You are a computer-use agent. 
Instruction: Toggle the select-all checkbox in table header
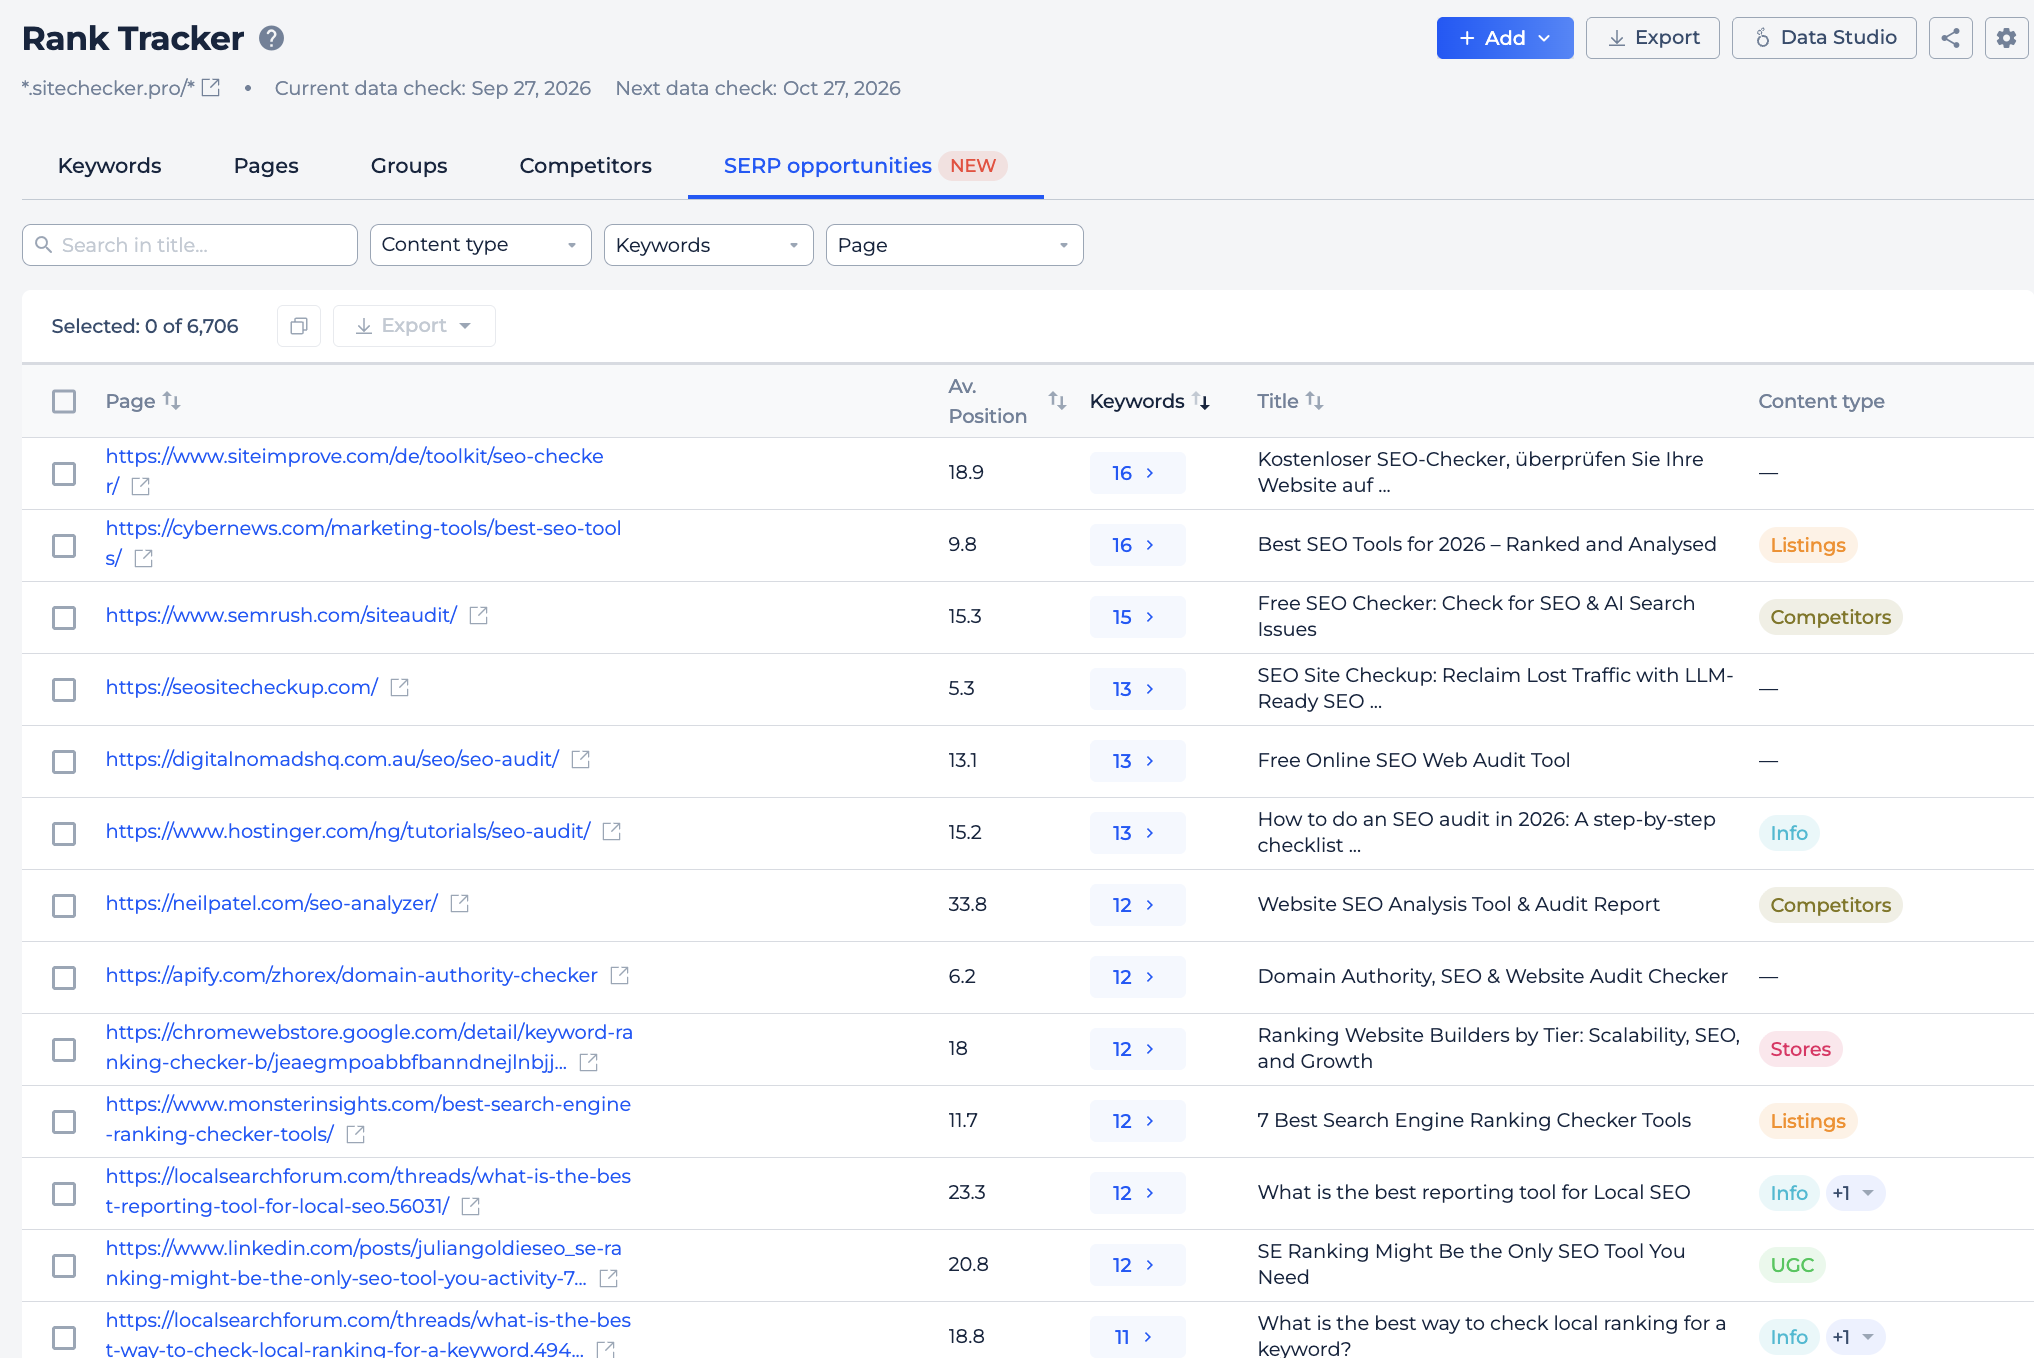(x=64, y=401)
